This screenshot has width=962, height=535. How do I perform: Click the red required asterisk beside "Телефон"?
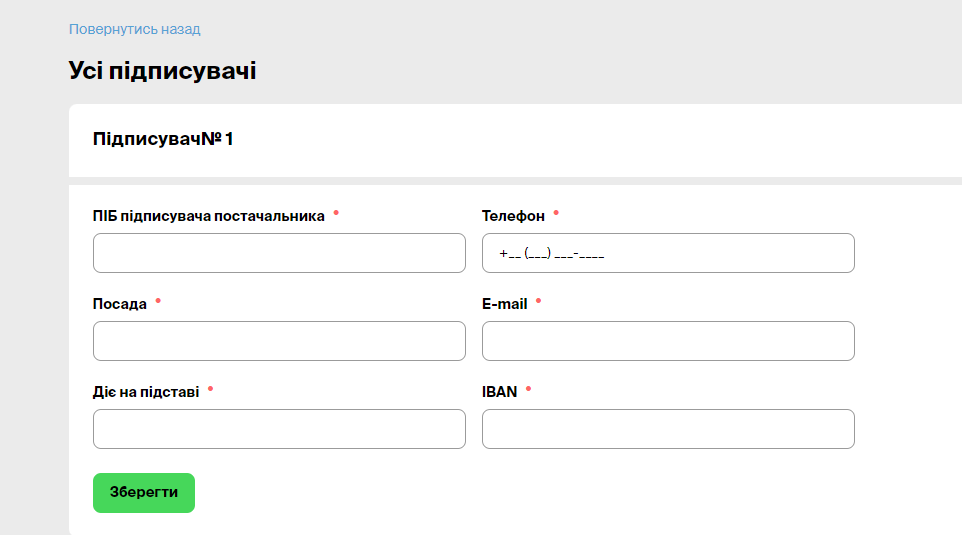click(x=556, y=213)
